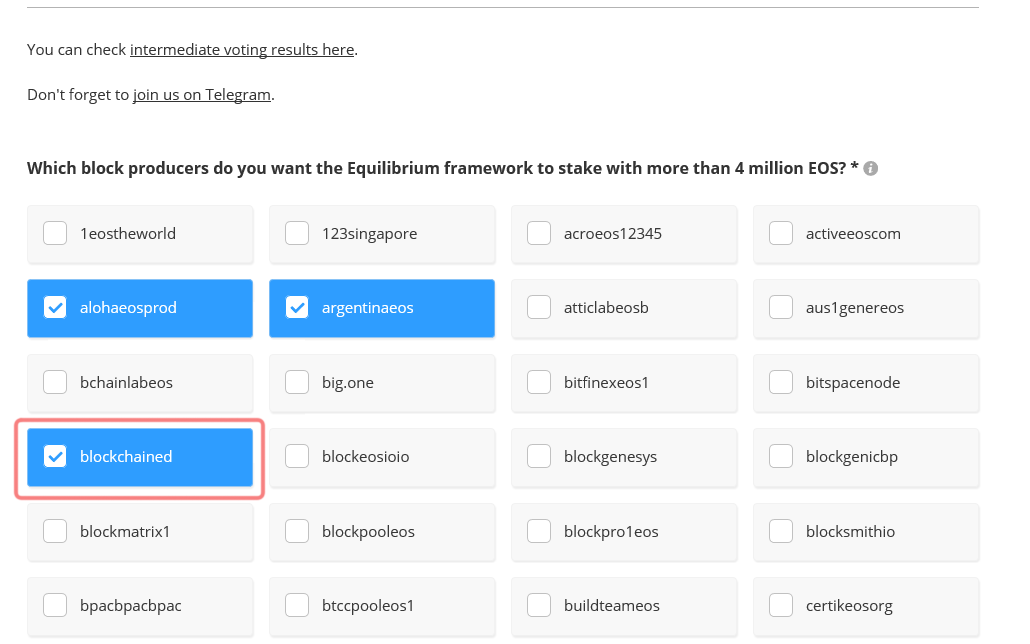Tick the acroeos12345 checkbox
This screenshot has width=1030, height=644.
pos(539,233)
